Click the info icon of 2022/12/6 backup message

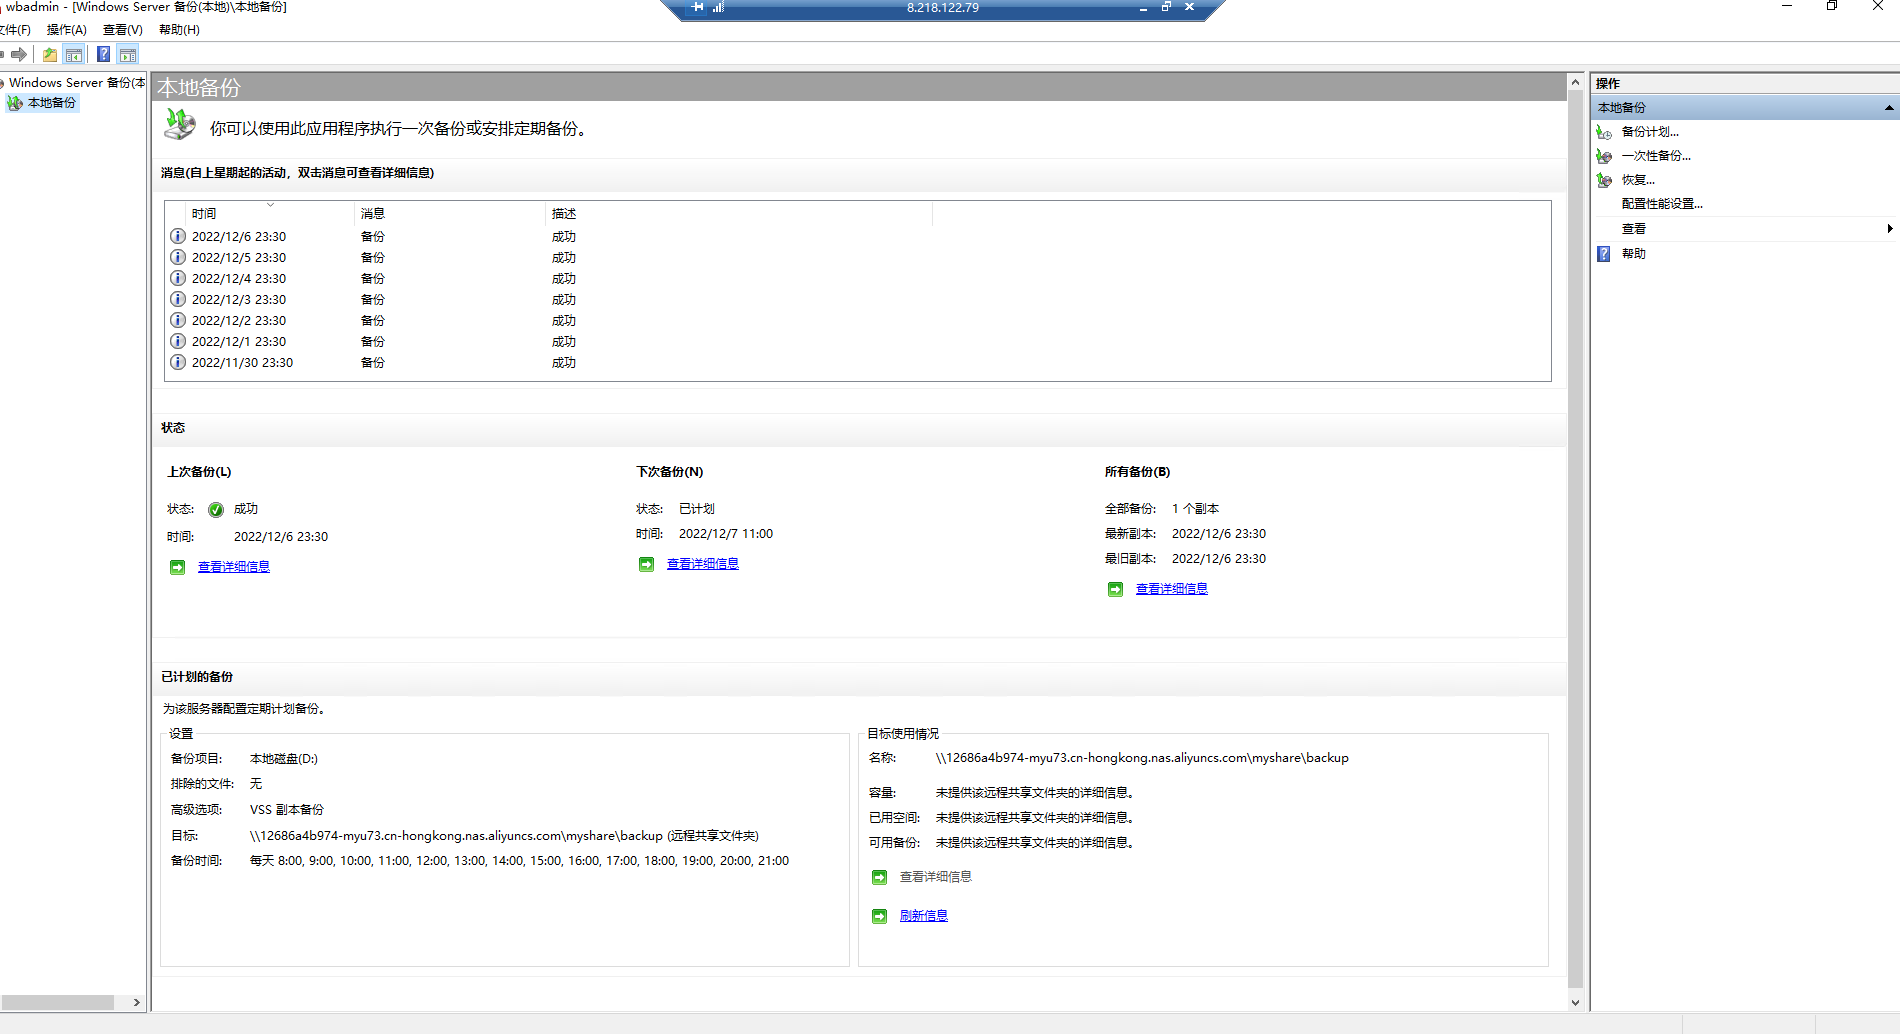178,237
